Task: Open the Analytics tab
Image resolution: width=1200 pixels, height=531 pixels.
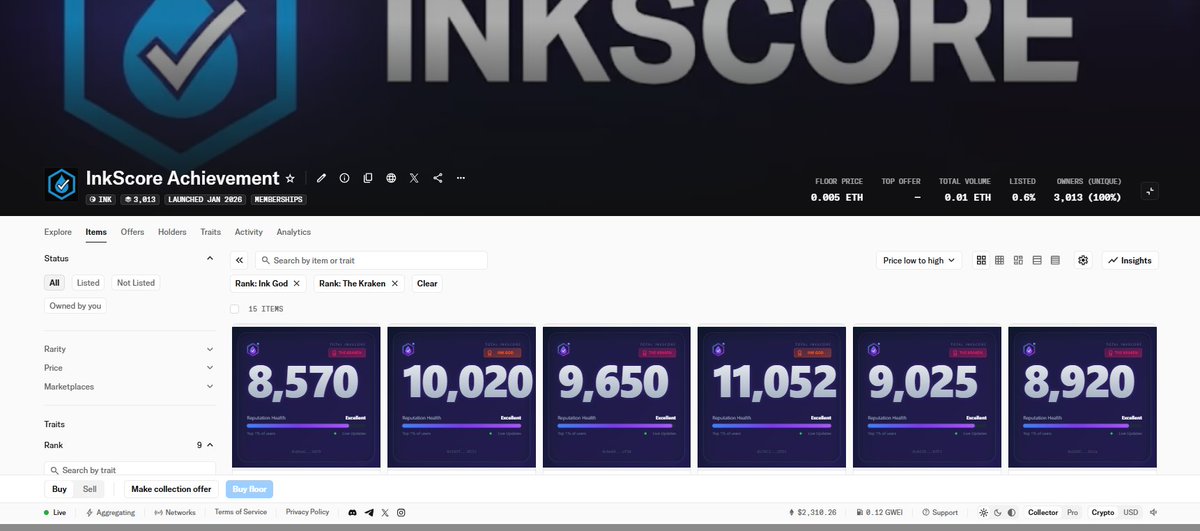Action: (294, 232)
